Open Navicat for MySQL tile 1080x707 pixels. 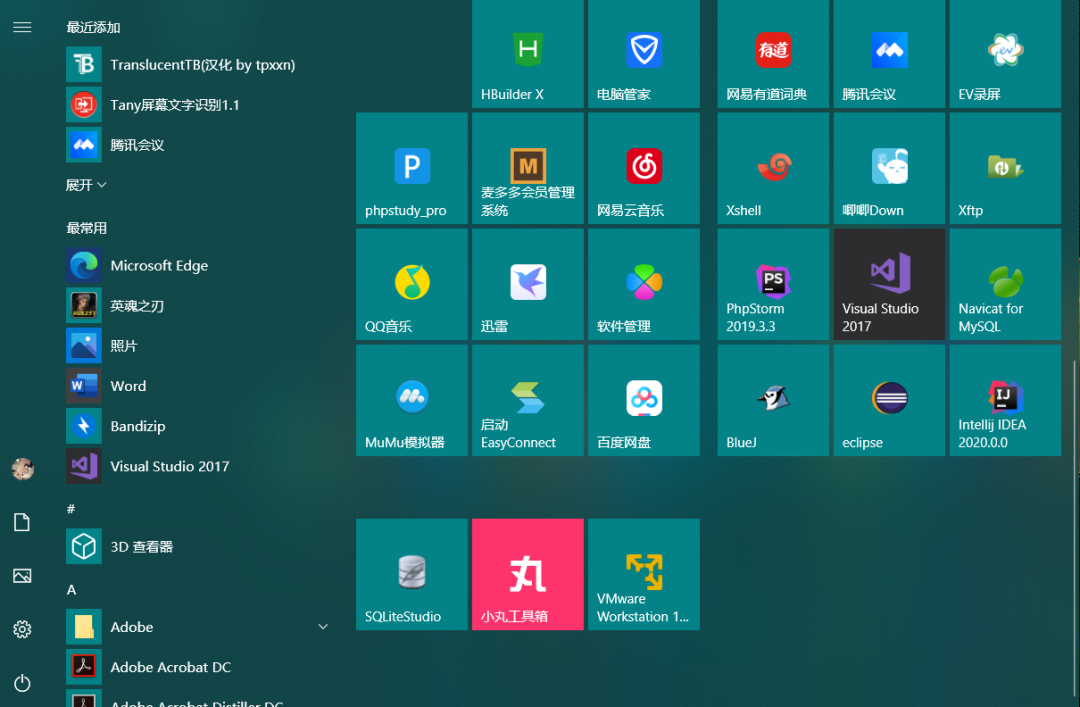point(1005,284)
